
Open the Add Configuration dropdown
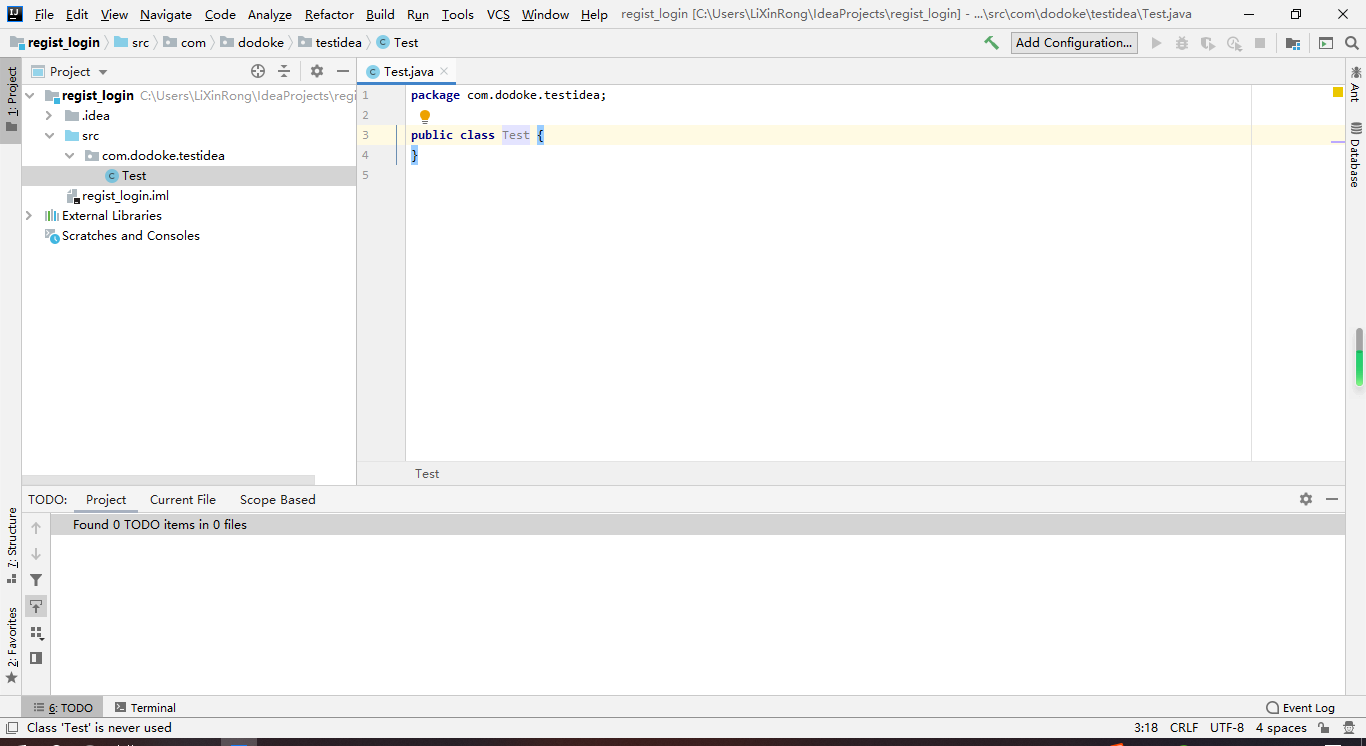1074,42
